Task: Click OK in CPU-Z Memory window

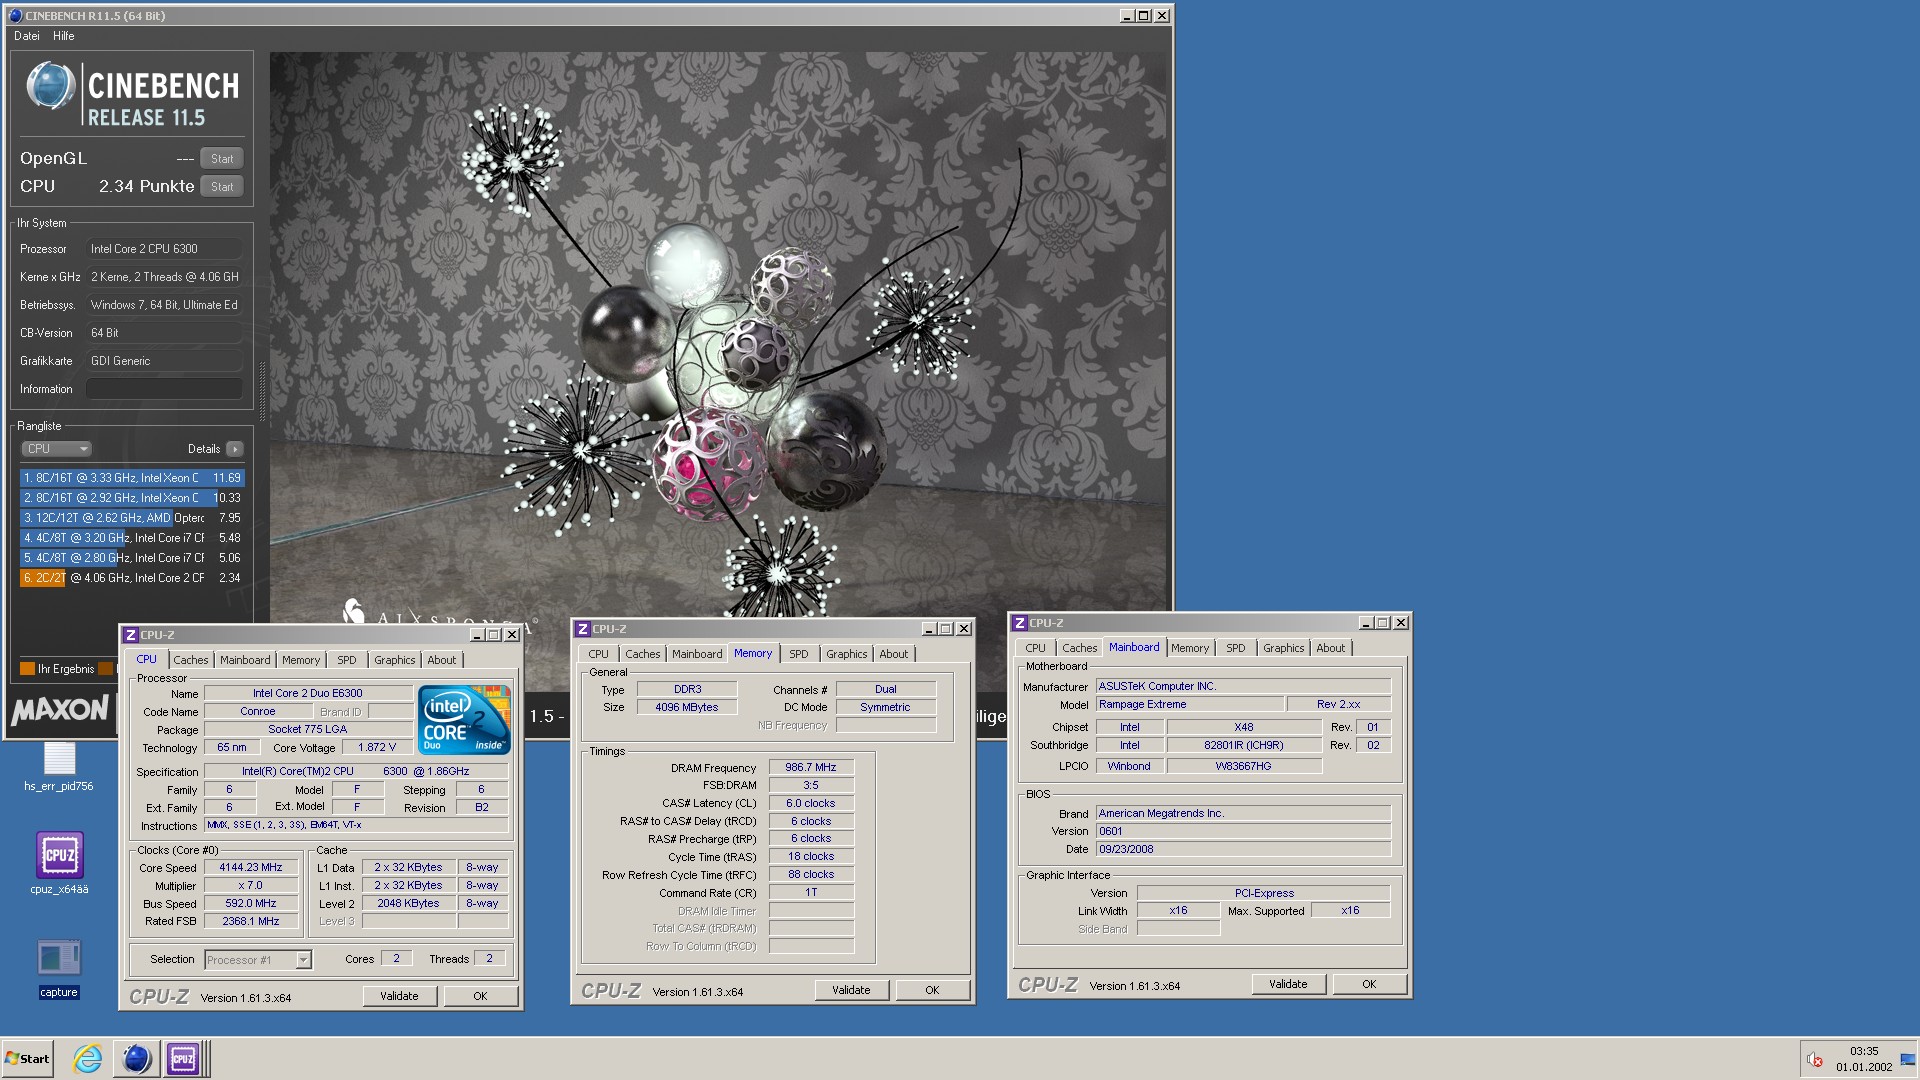Action: [932, 990]
